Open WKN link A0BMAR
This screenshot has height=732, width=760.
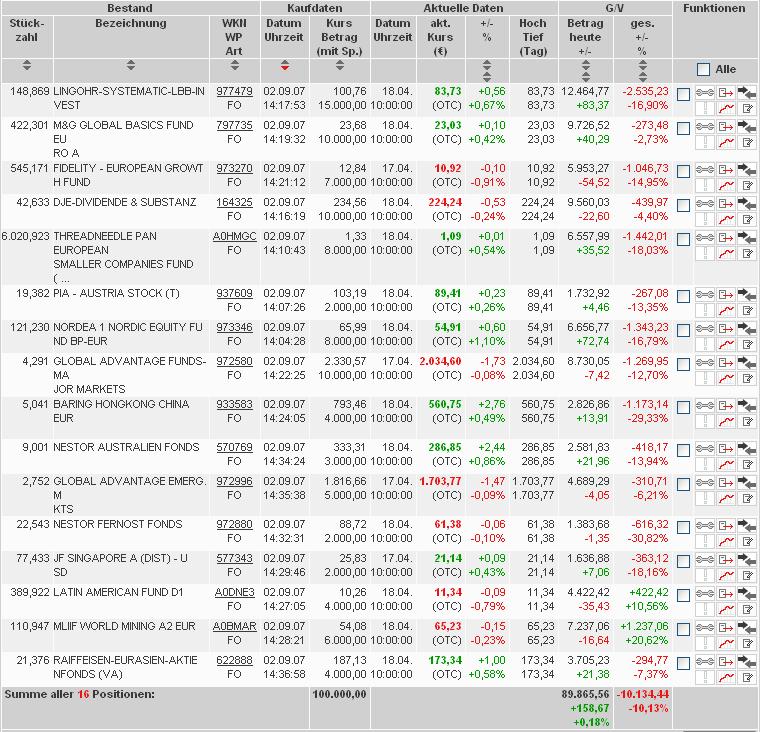pos(235,626)
